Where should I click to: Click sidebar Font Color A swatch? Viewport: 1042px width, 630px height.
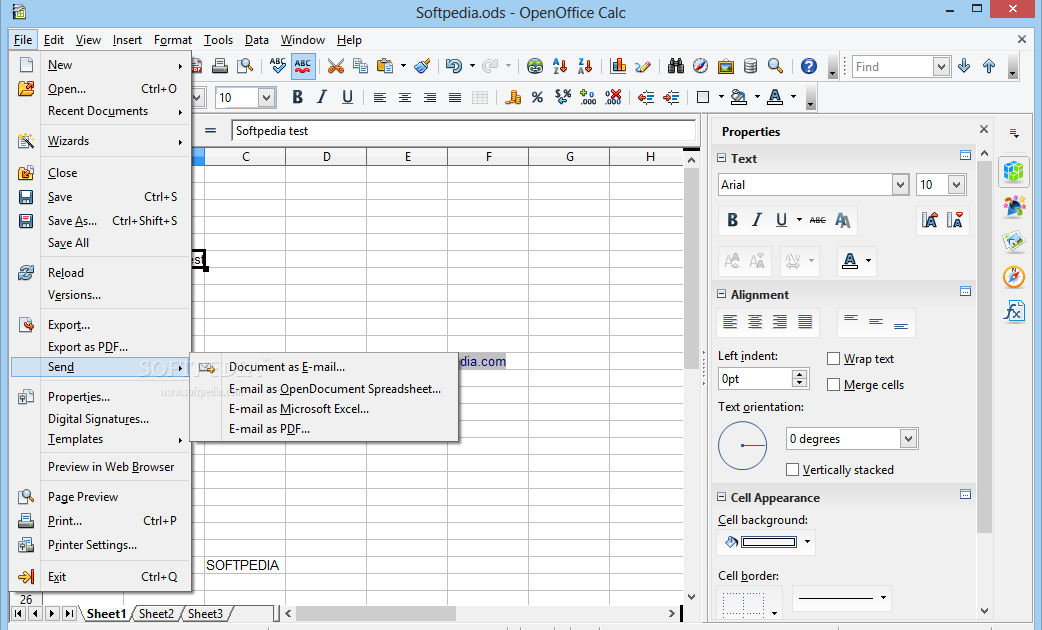click(x=850, y=261)
